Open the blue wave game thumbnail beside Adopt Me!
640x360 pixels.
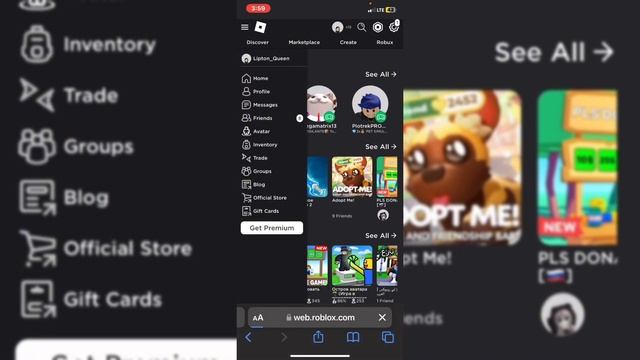coord(318,177)
